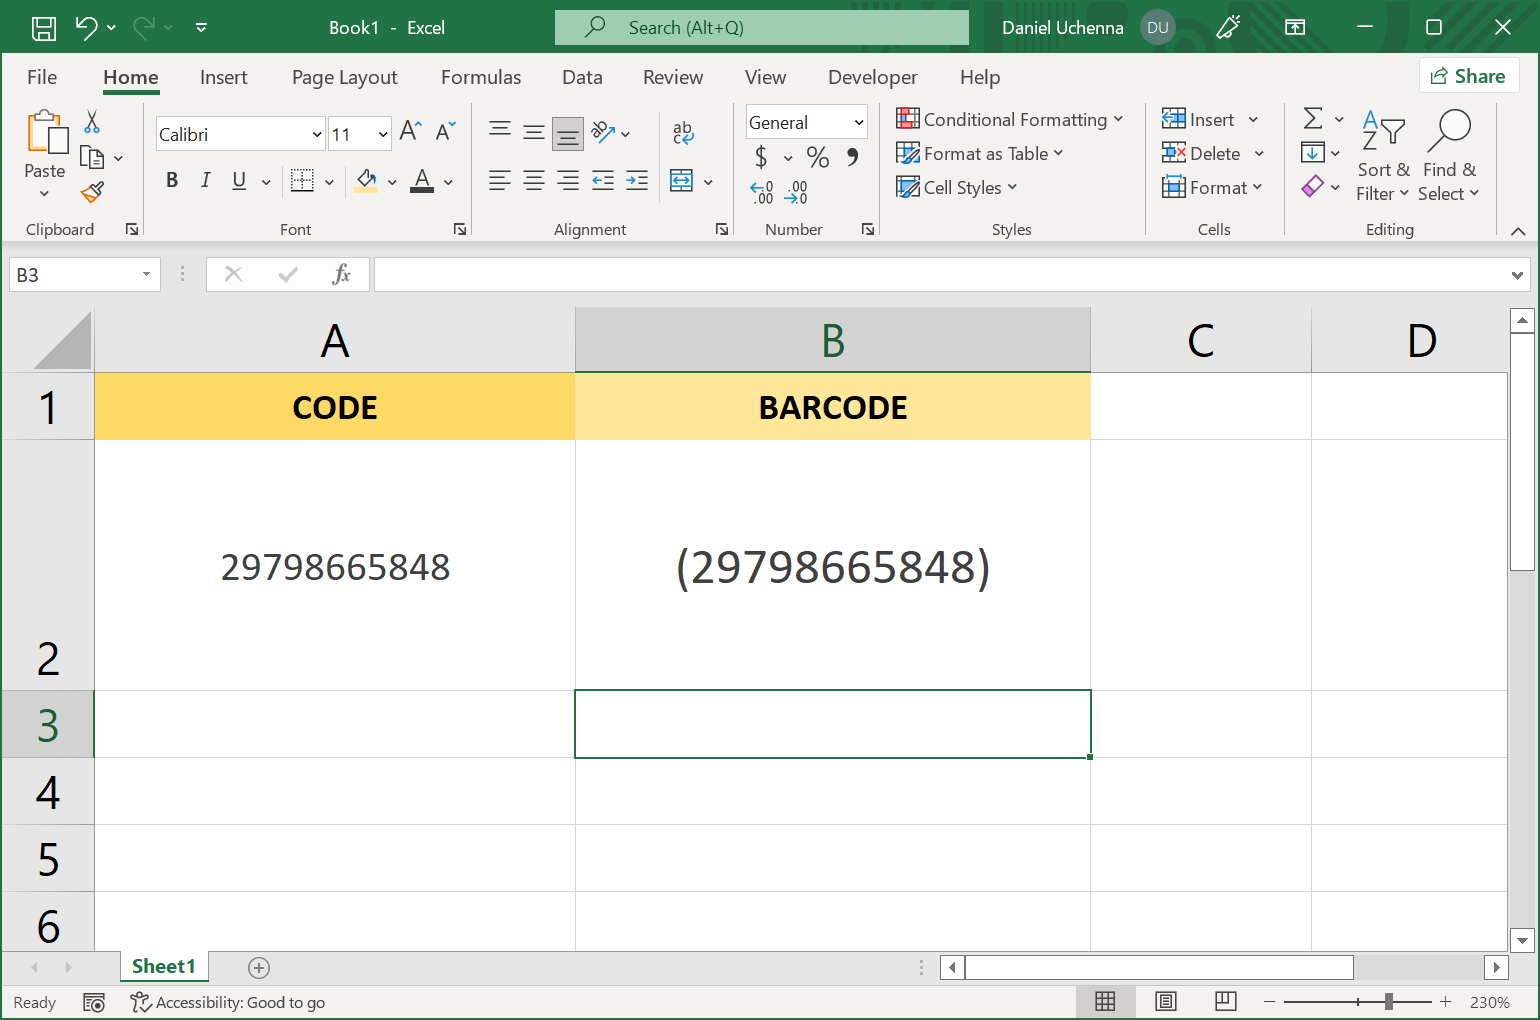Click the Share button

pyautogui.click(x=1469, y=75)
